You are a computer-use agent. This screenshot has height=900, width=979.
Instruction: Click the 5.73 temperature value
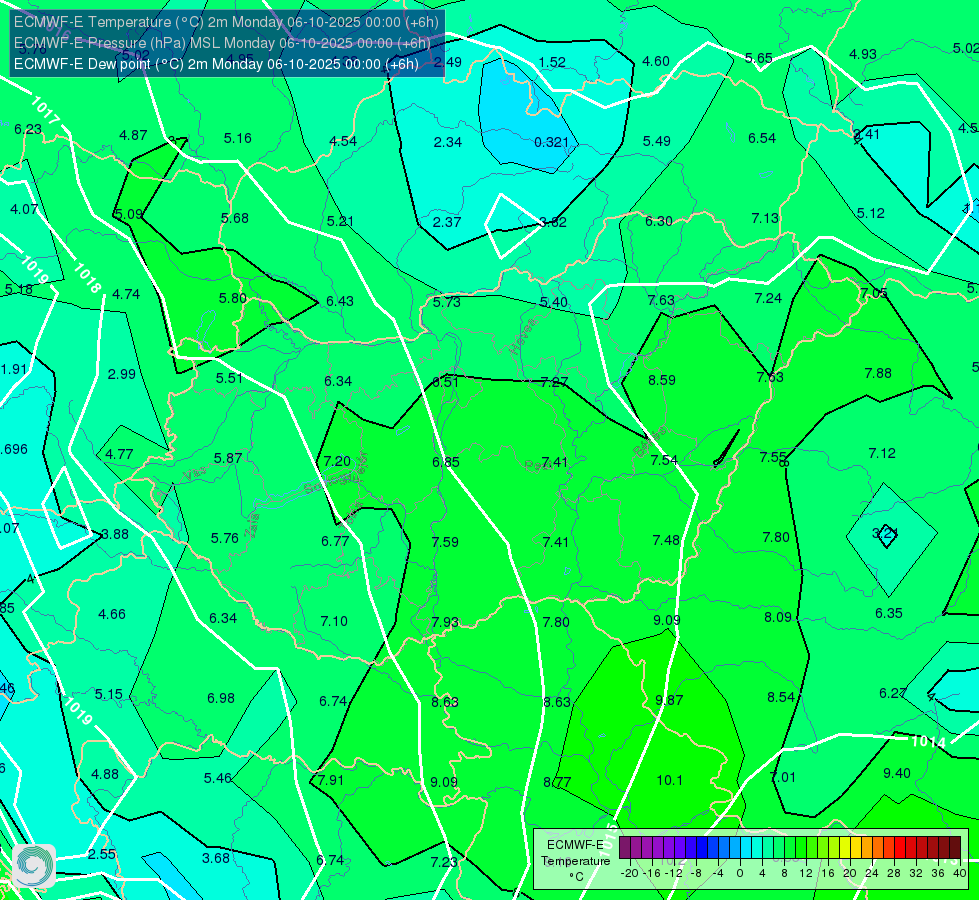(x=446, y=302)
